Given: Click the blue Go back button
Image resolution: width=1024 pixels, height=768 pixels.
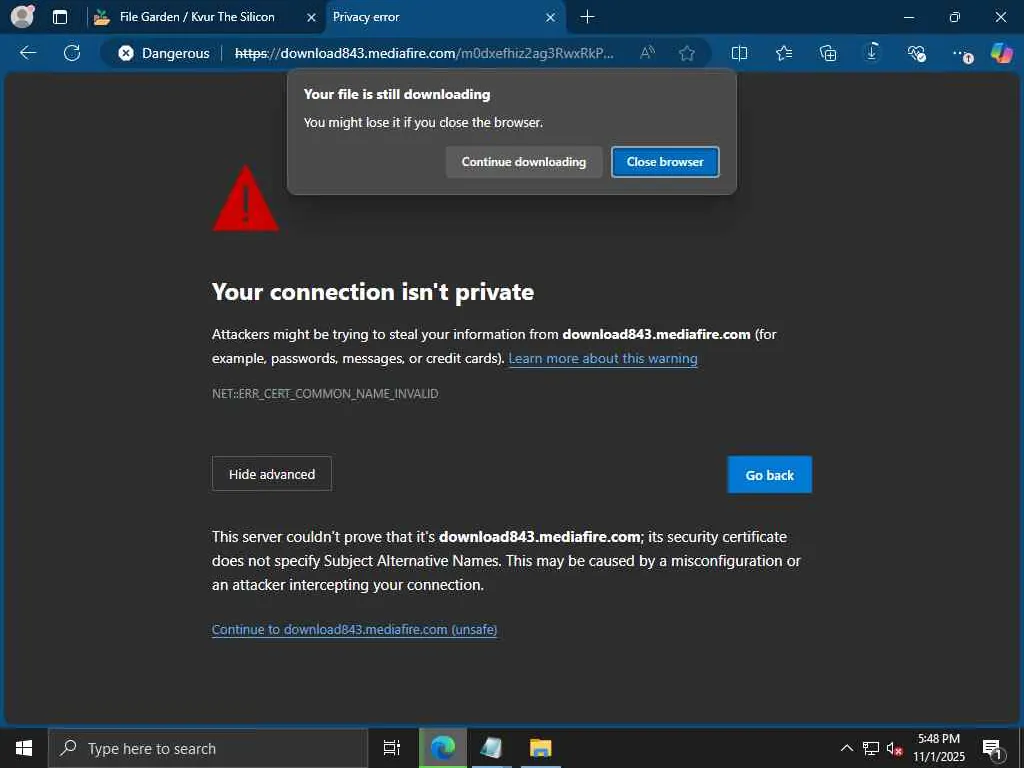Looking at the screenshot, I should (x=769, y=475).
